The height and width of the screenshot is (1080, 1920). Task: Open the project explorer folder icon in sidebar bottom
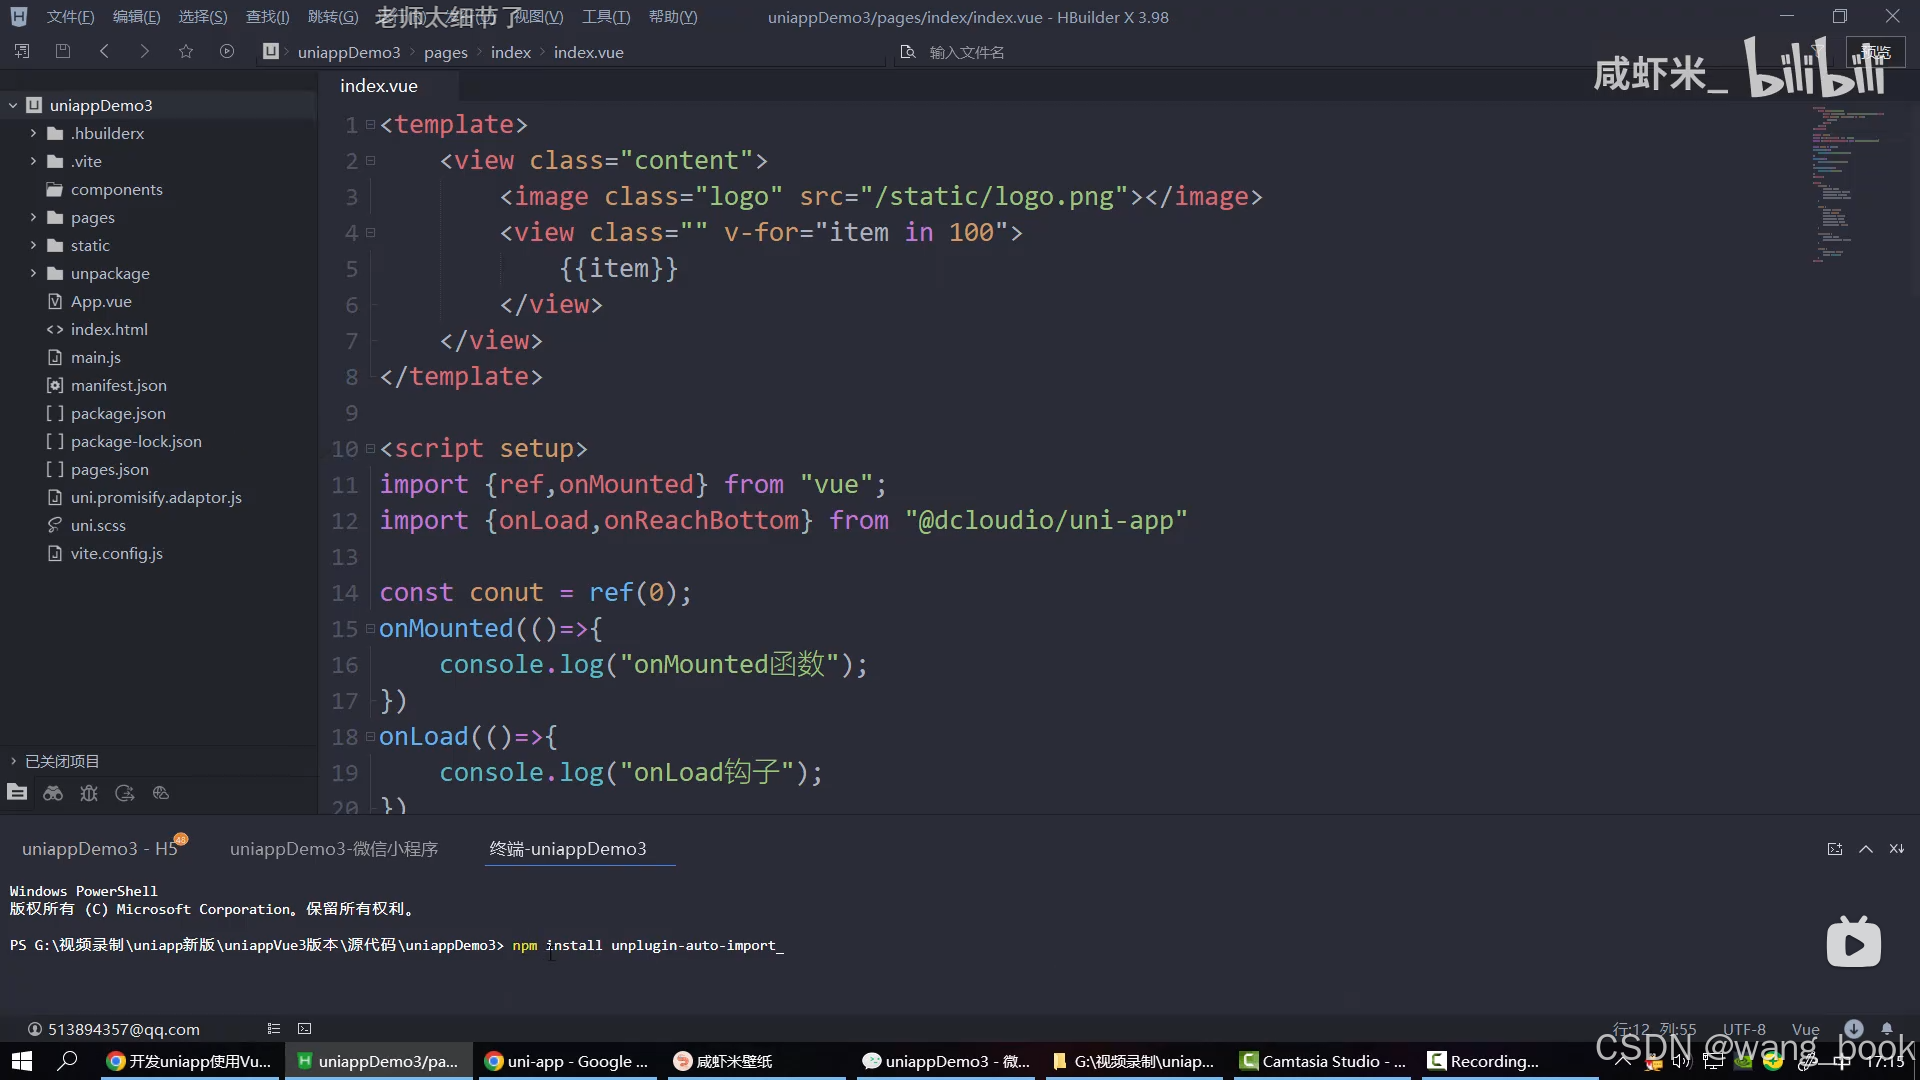(17, 793)
